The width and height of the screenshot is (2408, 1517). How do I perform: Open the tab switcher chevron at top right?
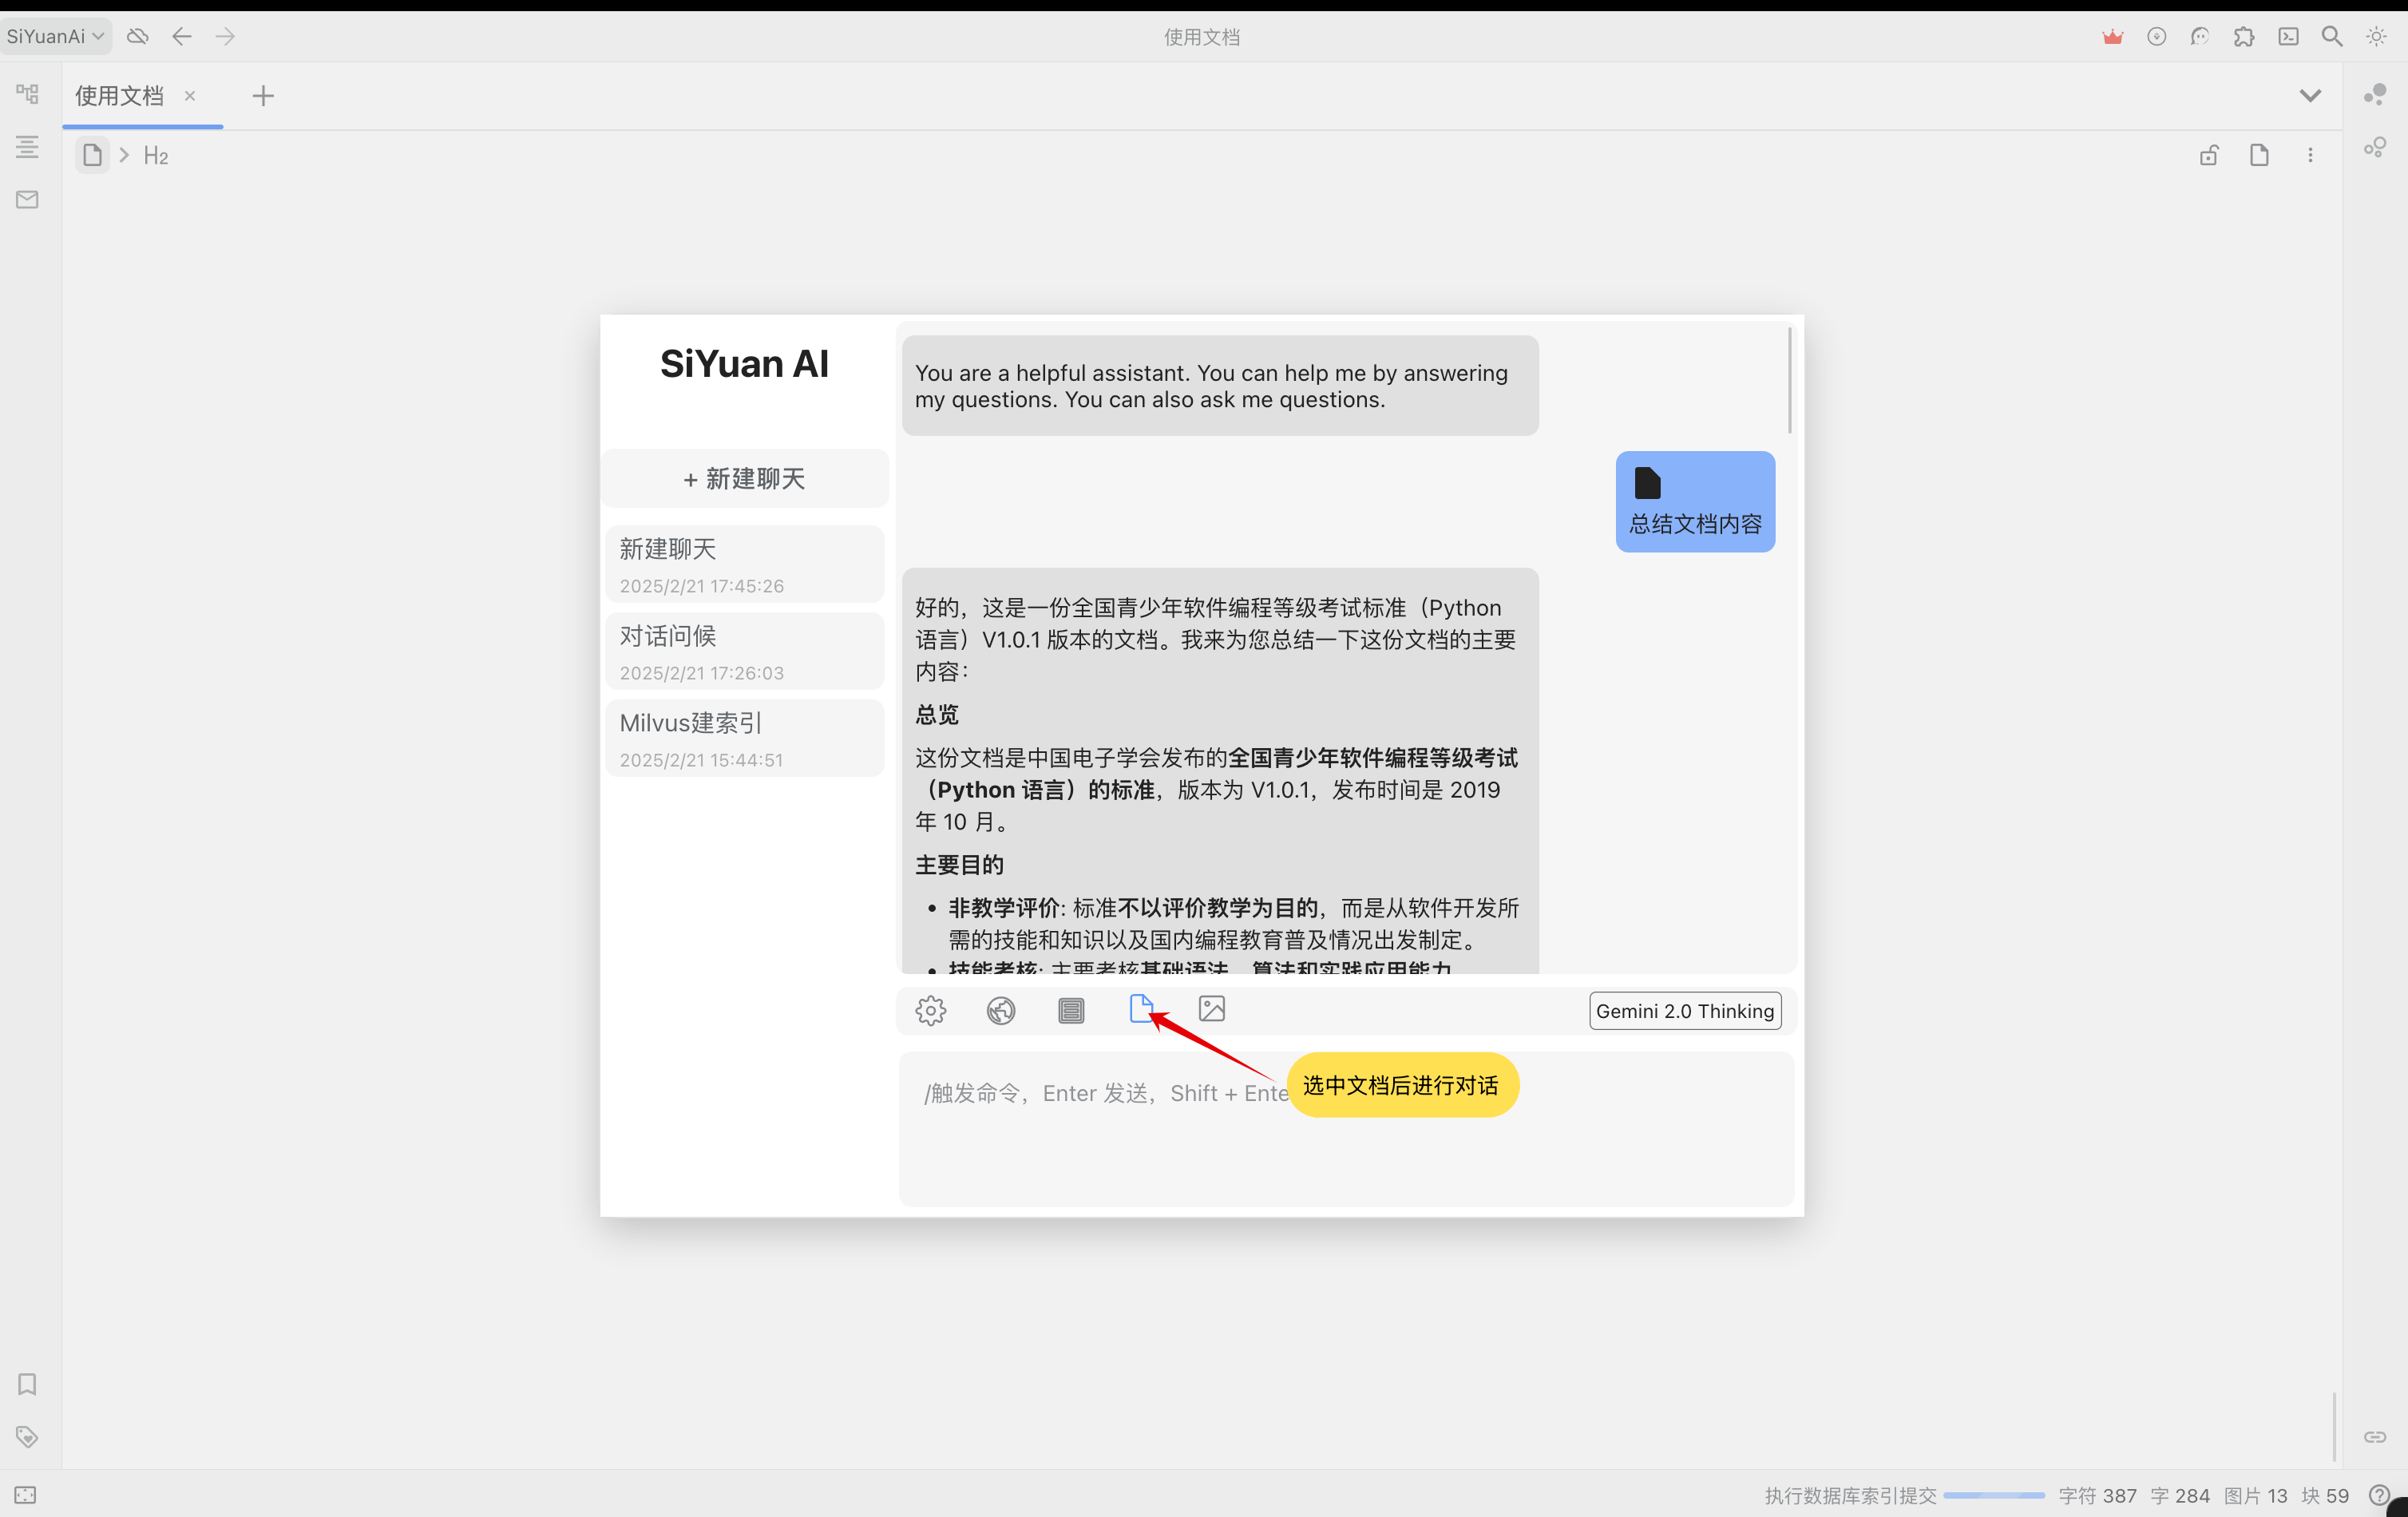click(x=2311, y=96)
